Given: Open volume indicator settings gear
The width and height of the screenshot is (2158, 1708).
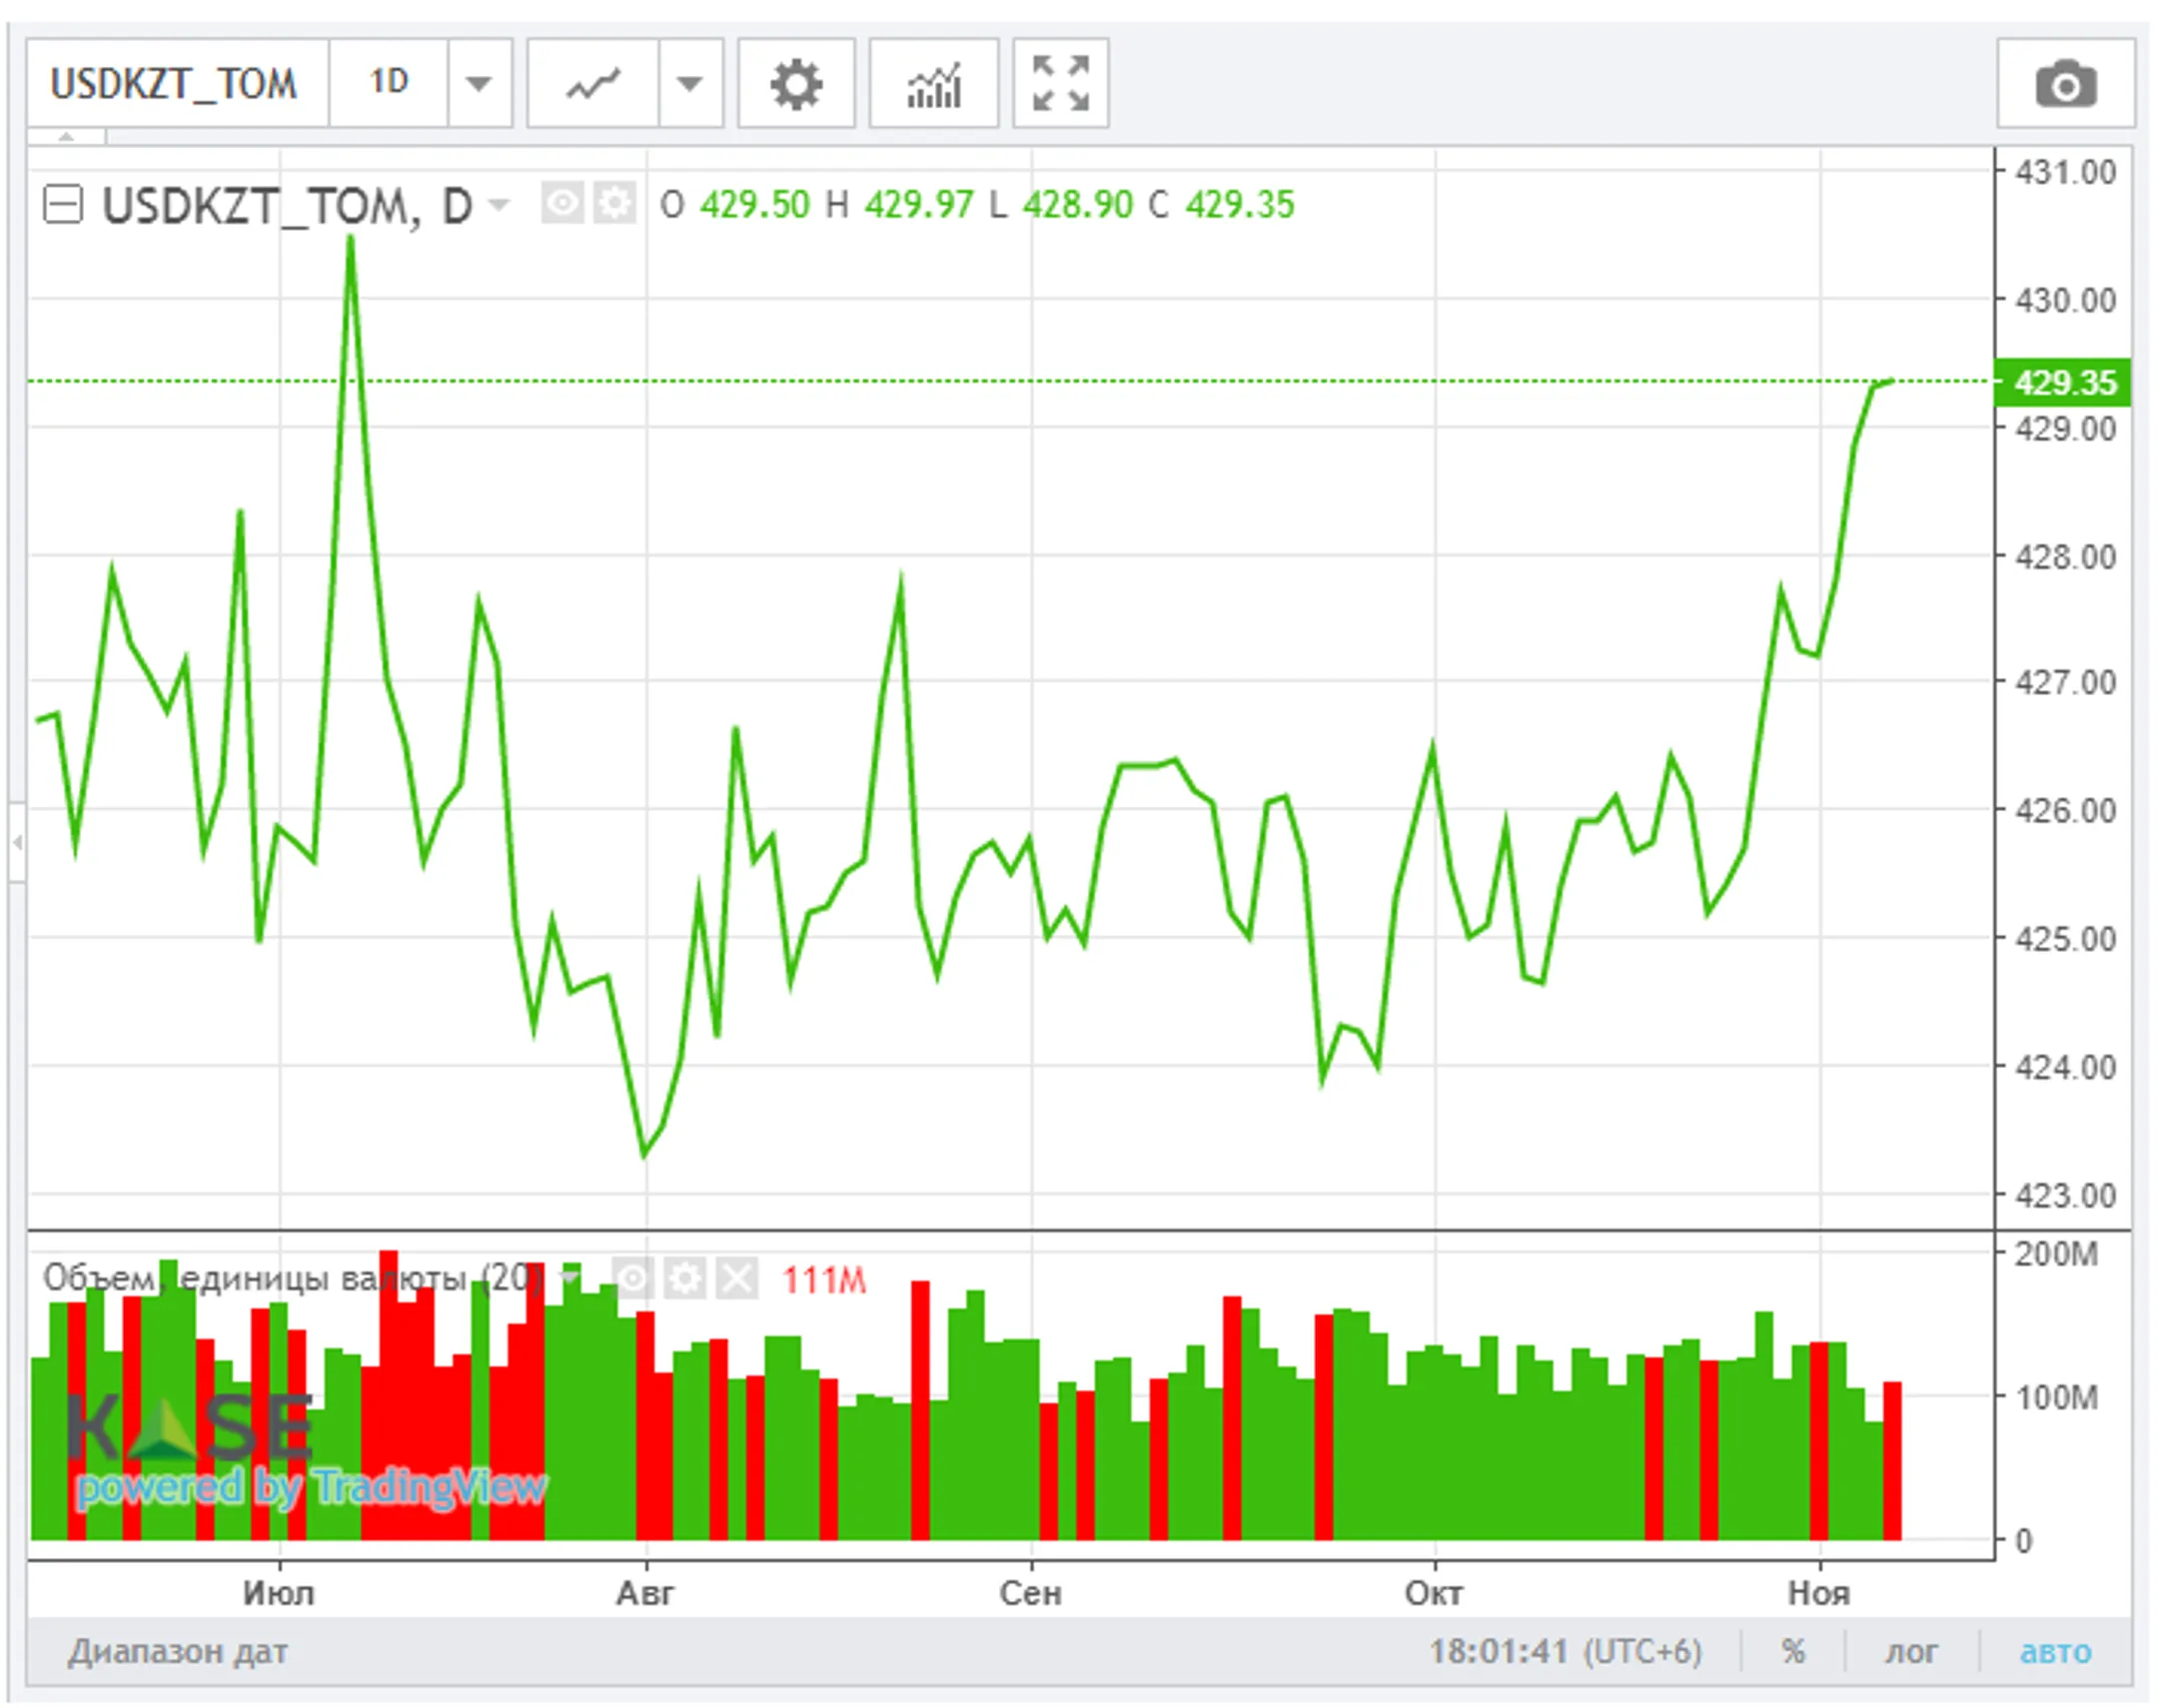Looking at the screenshot, I should [685, 1278].
